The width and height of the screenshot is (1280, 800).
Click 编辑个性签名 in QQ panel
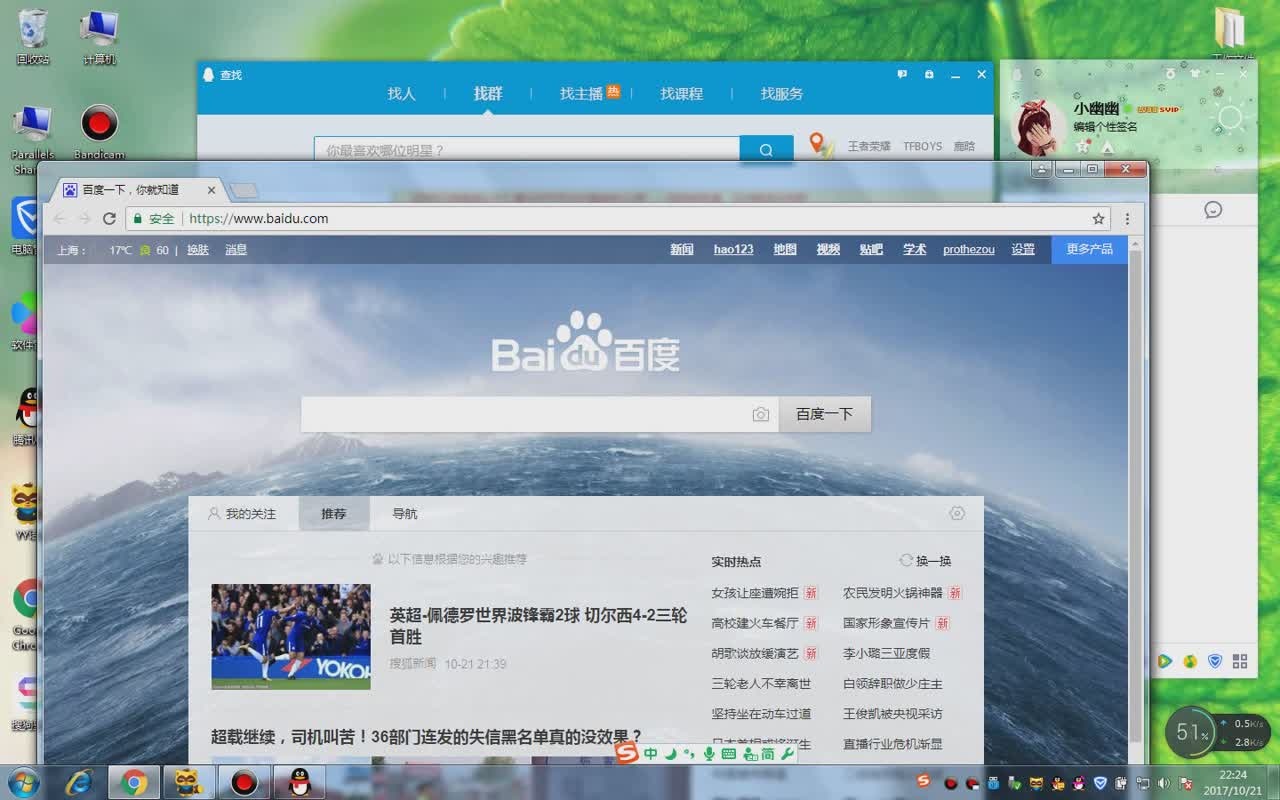click(1105, 127)
